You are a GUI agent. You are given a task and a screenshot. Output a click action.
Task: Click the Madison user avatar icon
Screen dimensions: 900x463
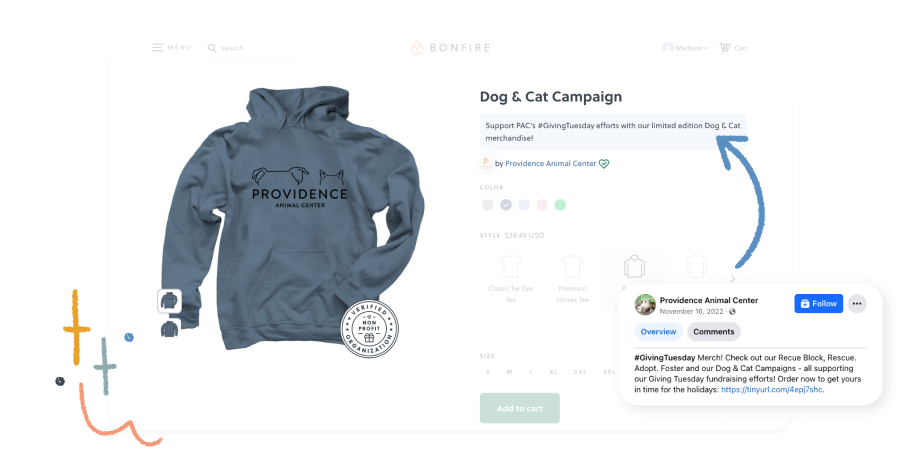(668, 48)
